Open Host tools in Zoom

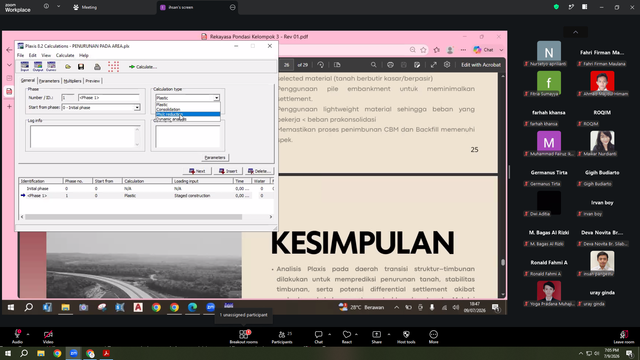point(406,336)
